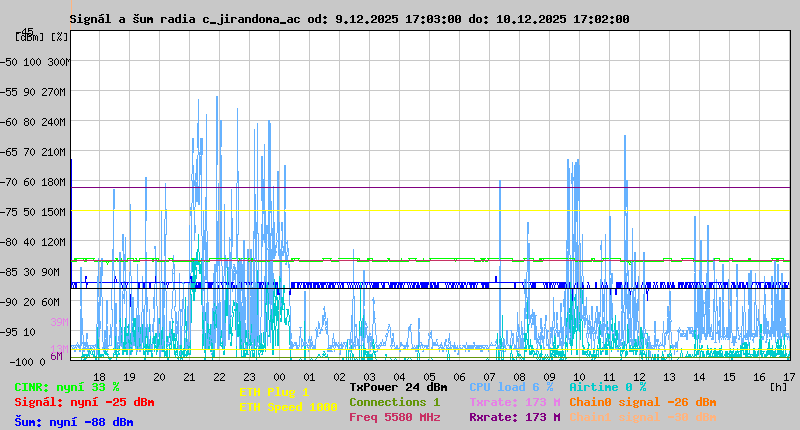
Task: Select the 'CINR: nyní 33 %' legend entry
Action: point(67,388)
